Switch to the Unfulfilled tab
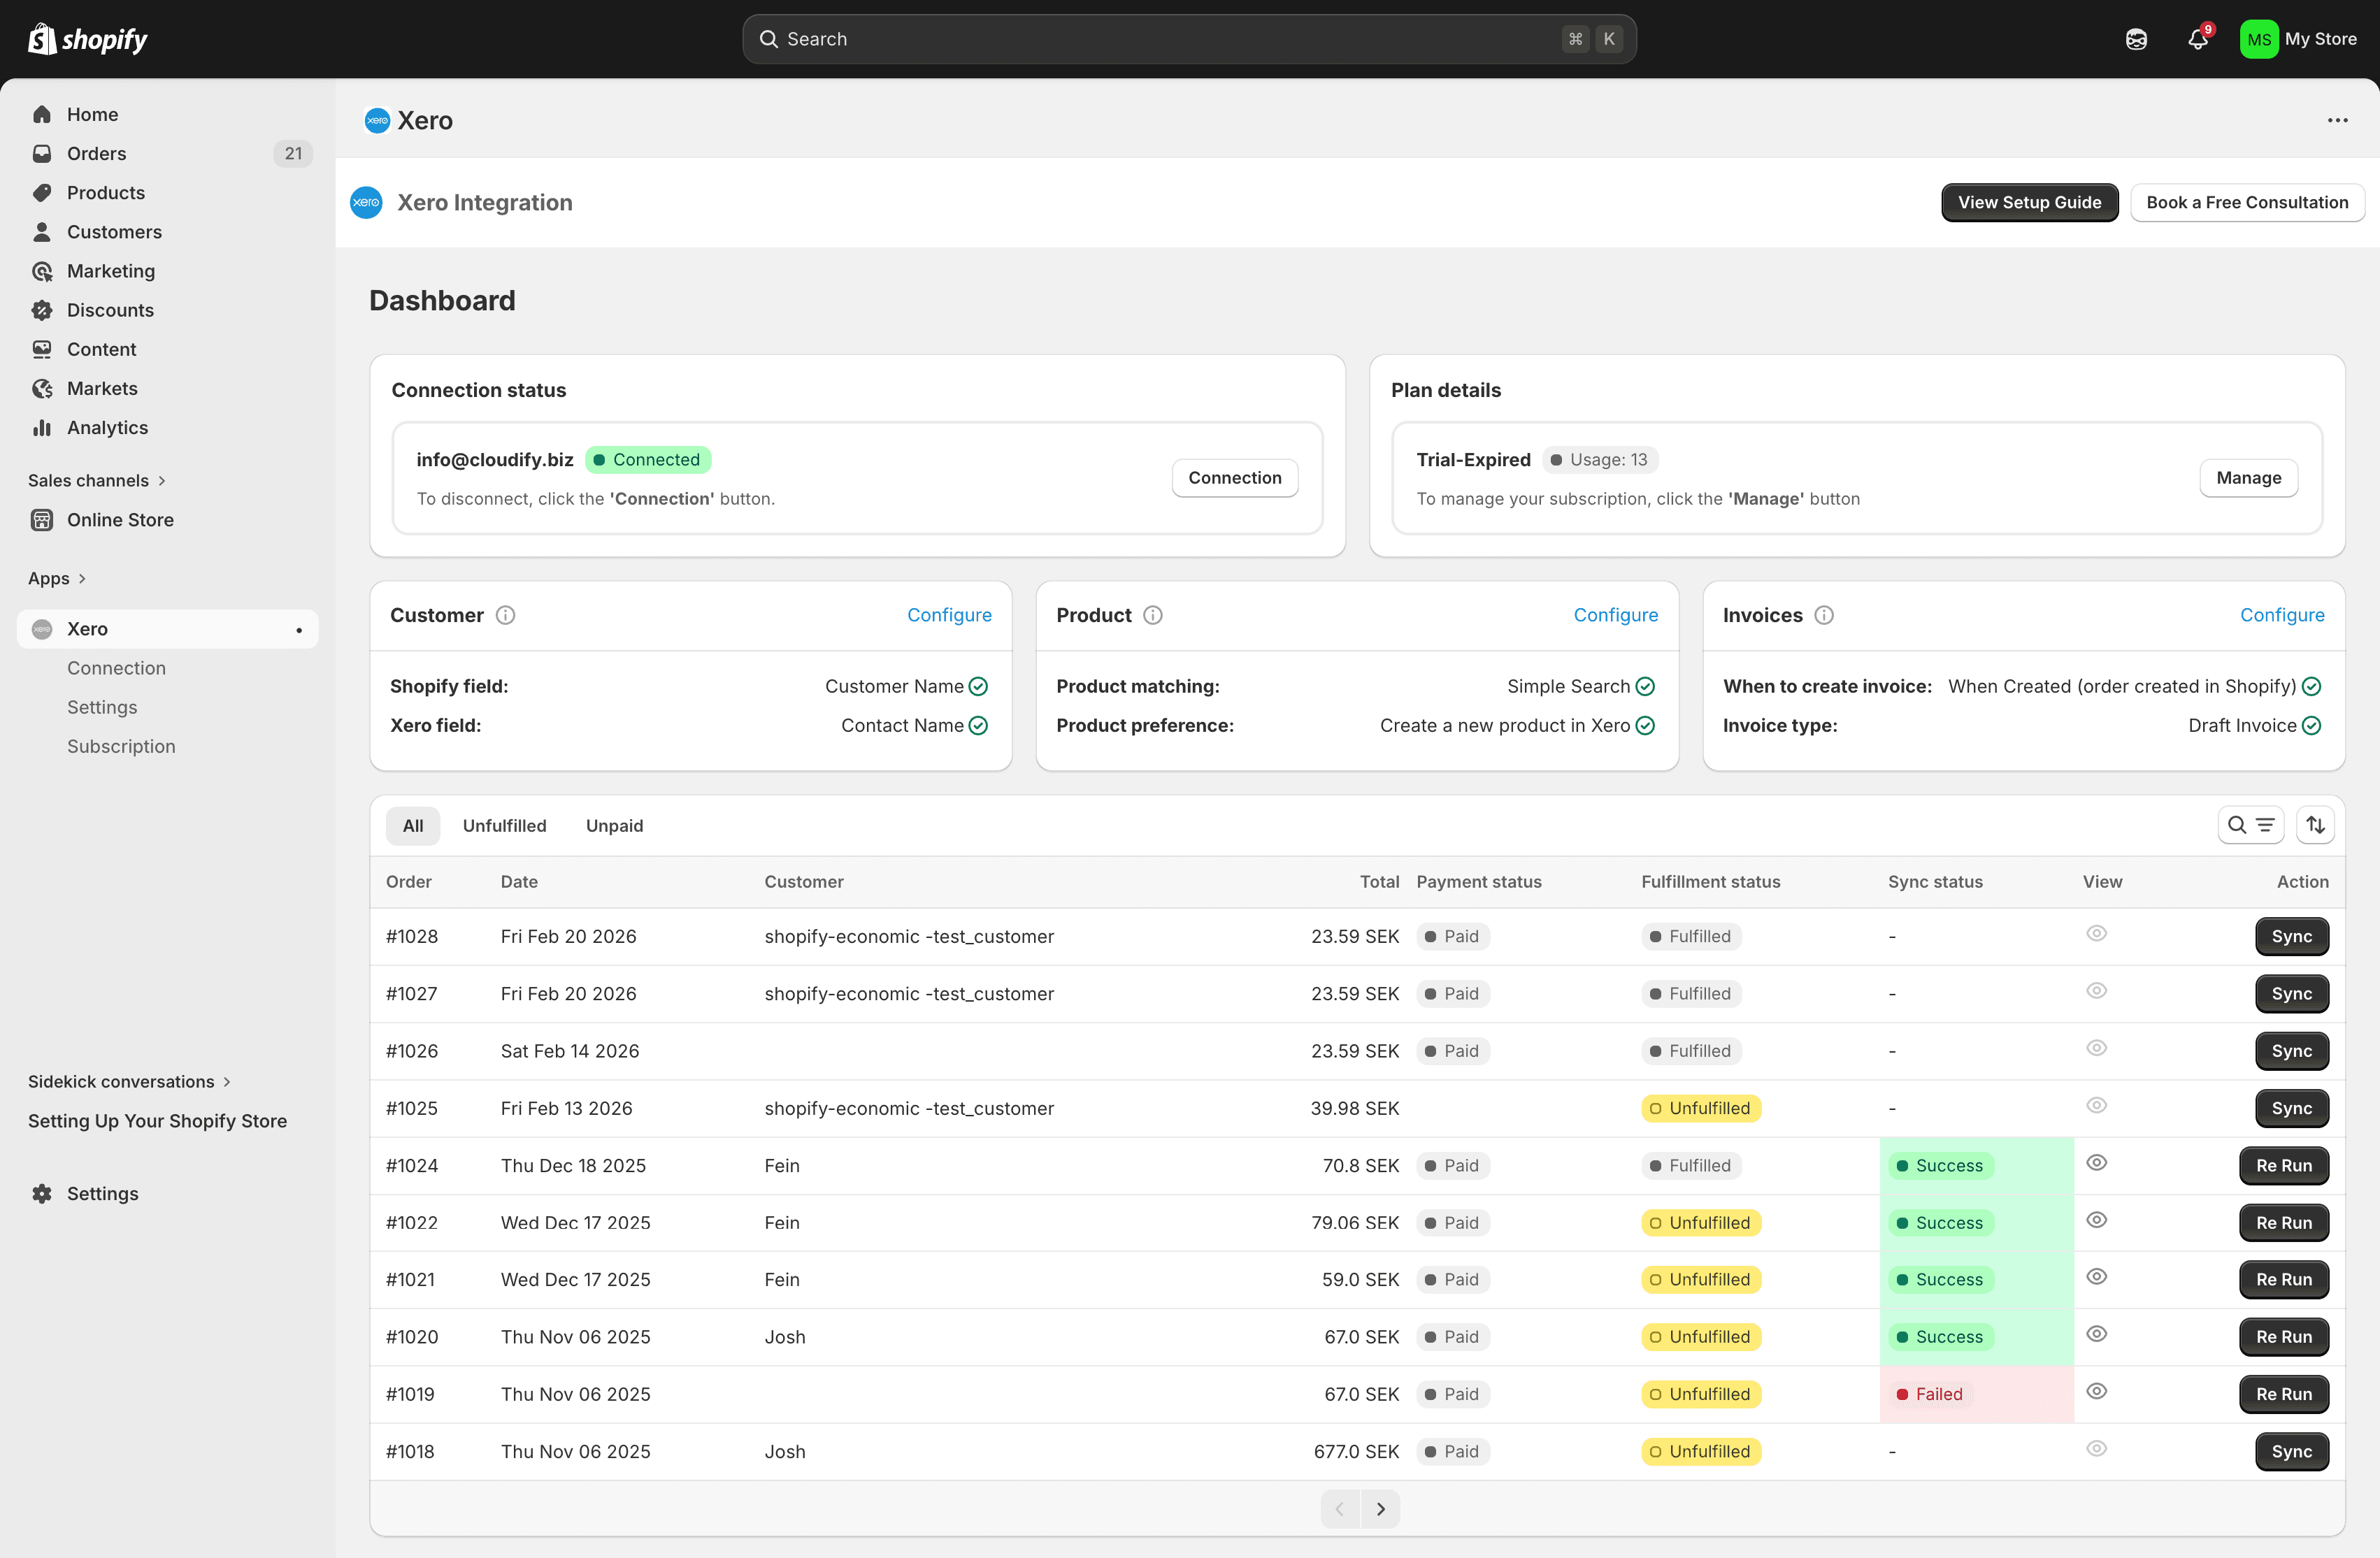This screenshot has height=1558, width=2380. pyautogui.click(x=504, y=826)
